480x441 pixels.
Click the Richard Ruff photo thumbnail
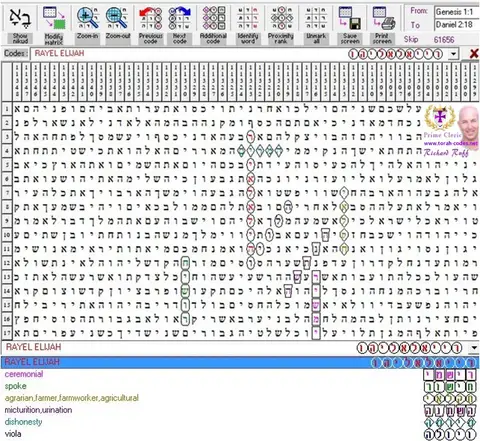469,123
